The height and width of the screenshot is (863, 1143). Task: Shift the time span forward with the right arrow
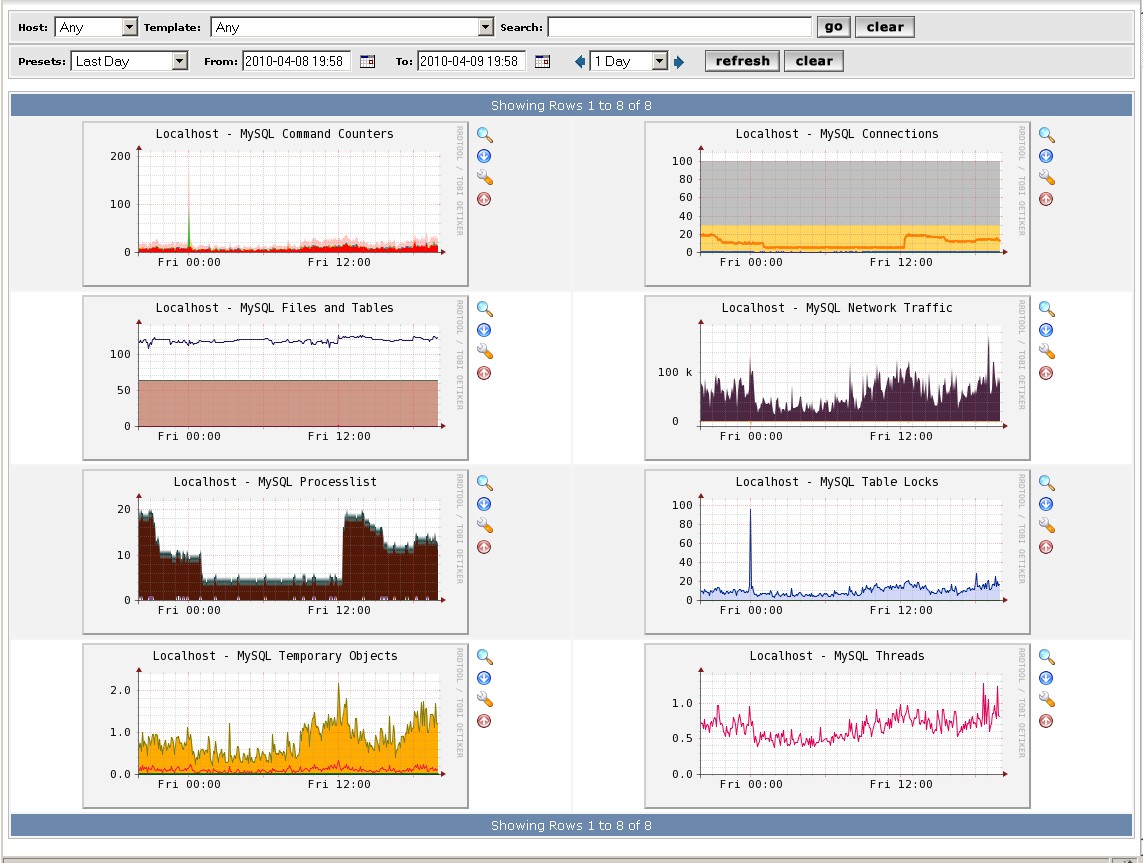pos(679,62)
